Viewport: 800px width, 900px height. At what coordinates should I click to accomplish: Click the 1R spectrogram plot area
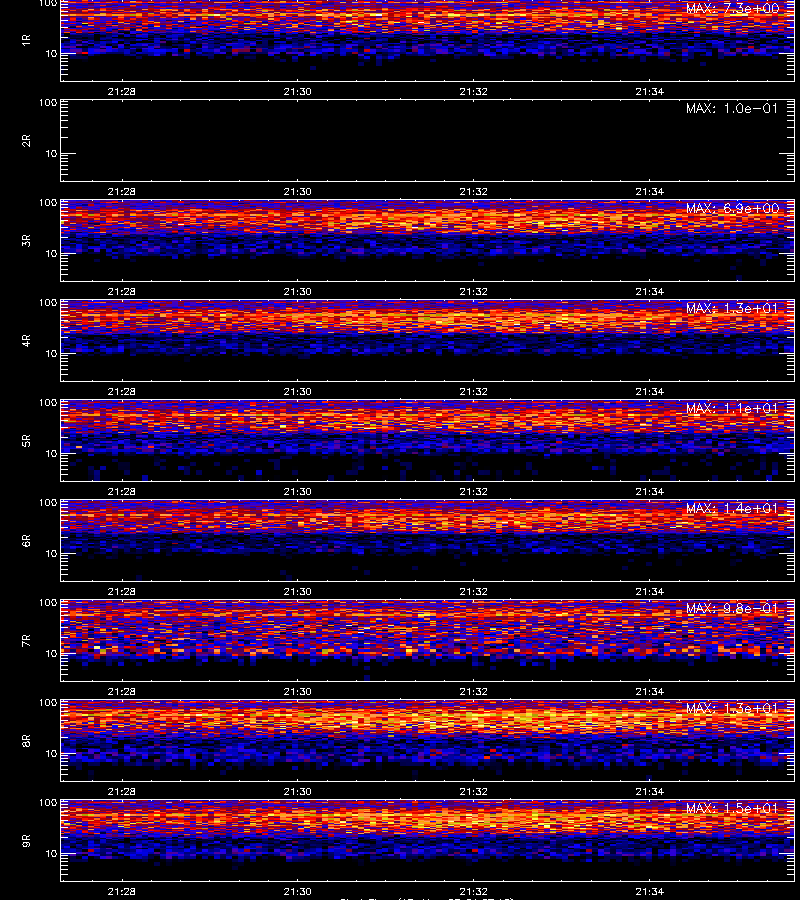pos(428,40)
